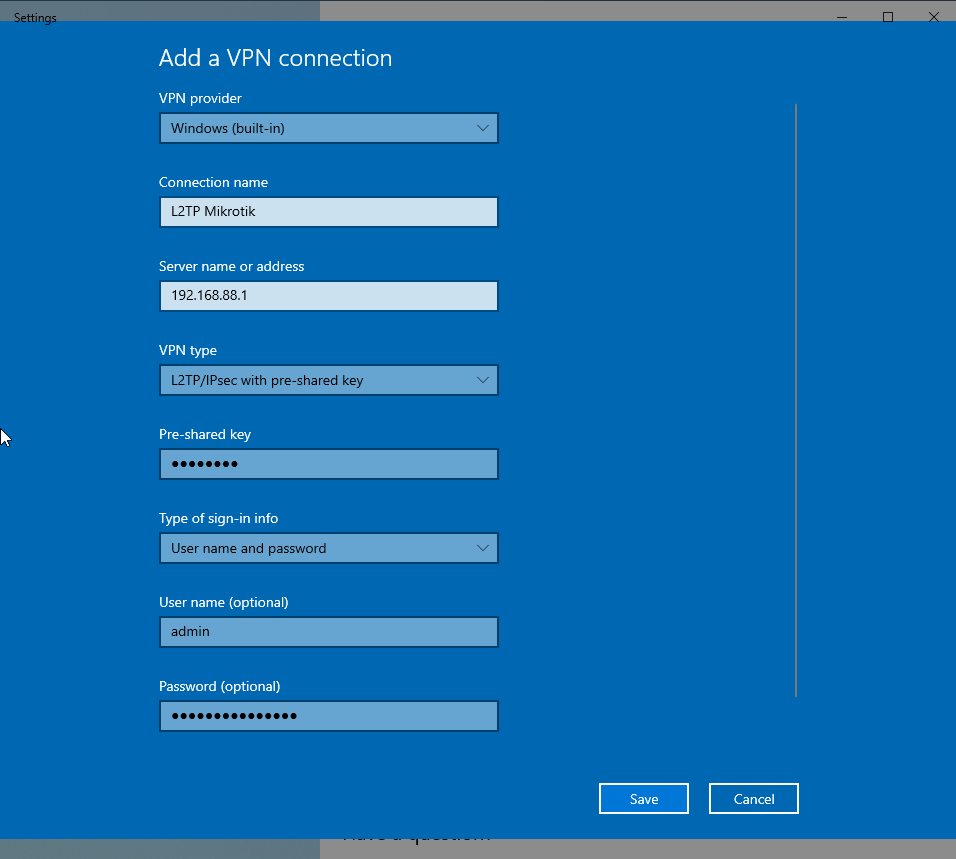Open the Type of sign-in info dropdown
Screen dimensions: 956x859
coord(328,548)
